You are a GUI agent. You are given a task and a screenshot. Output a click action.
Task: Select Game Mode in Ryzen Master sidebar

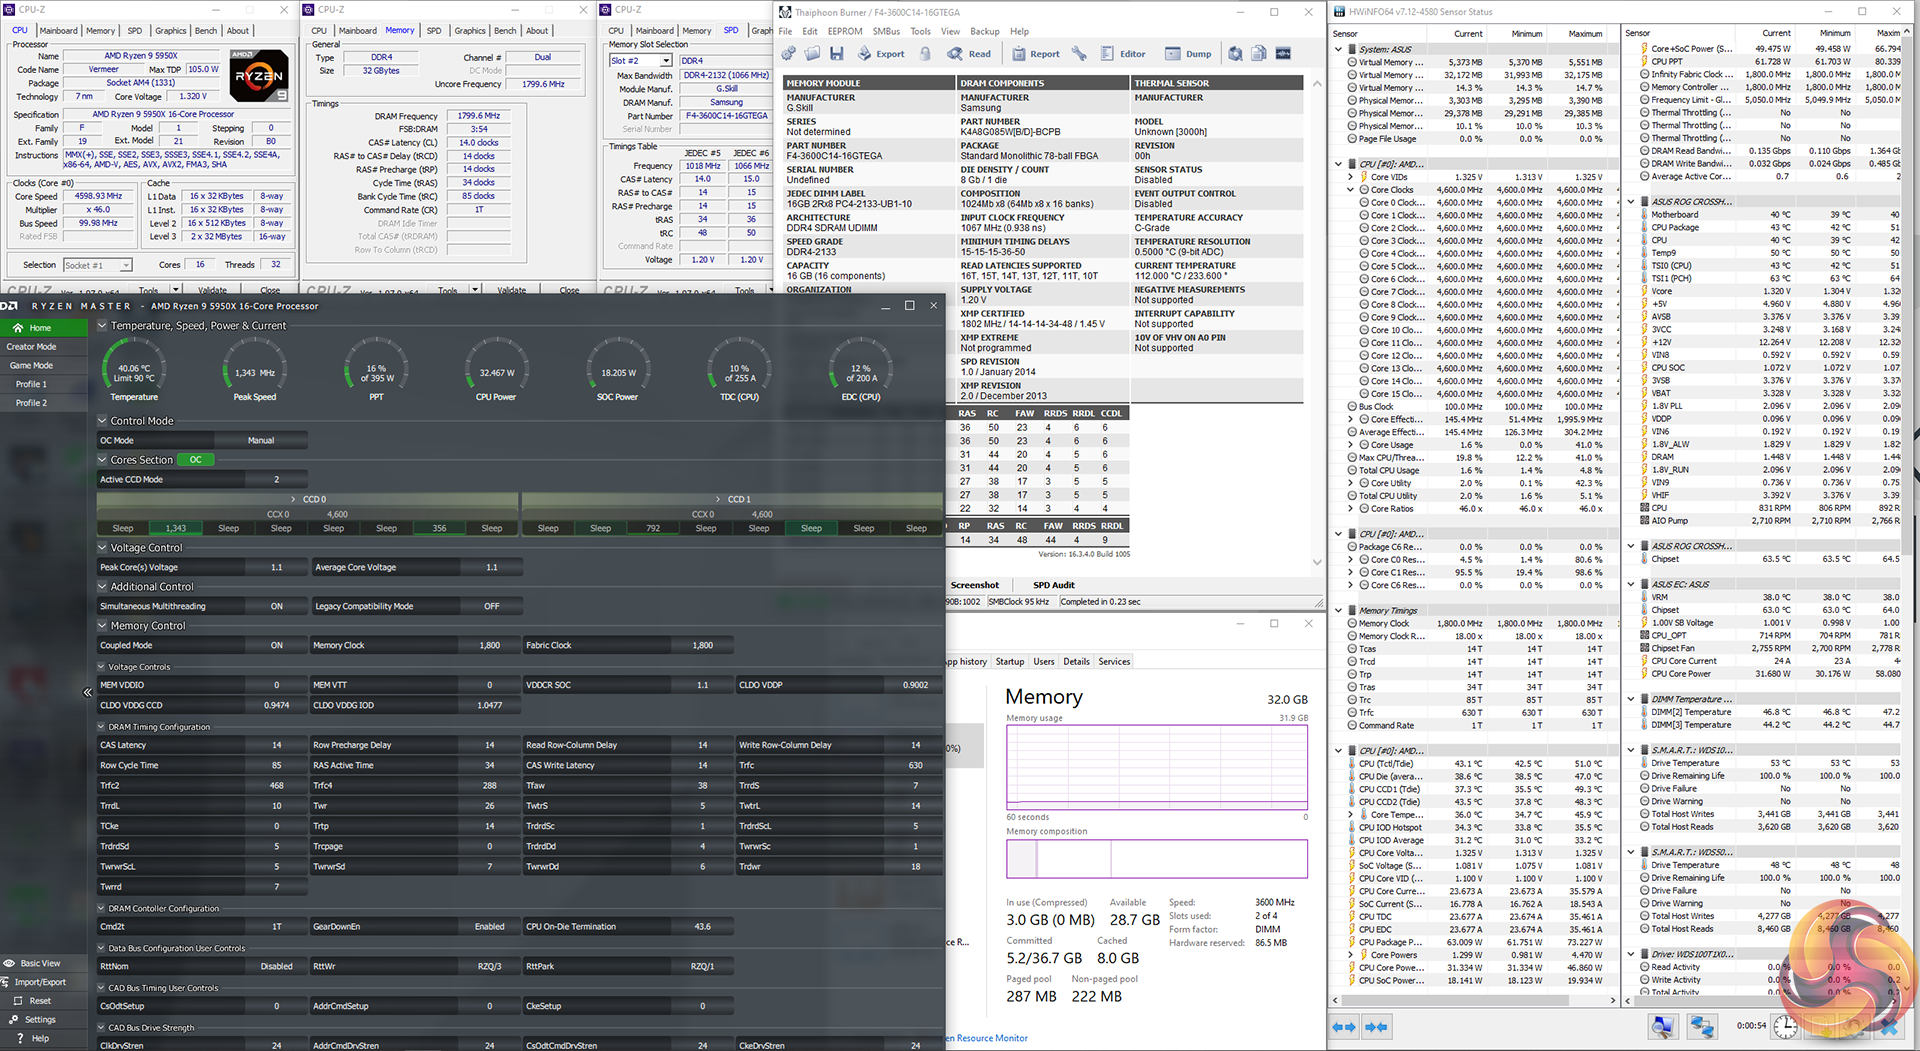click(x=32, y=366)
